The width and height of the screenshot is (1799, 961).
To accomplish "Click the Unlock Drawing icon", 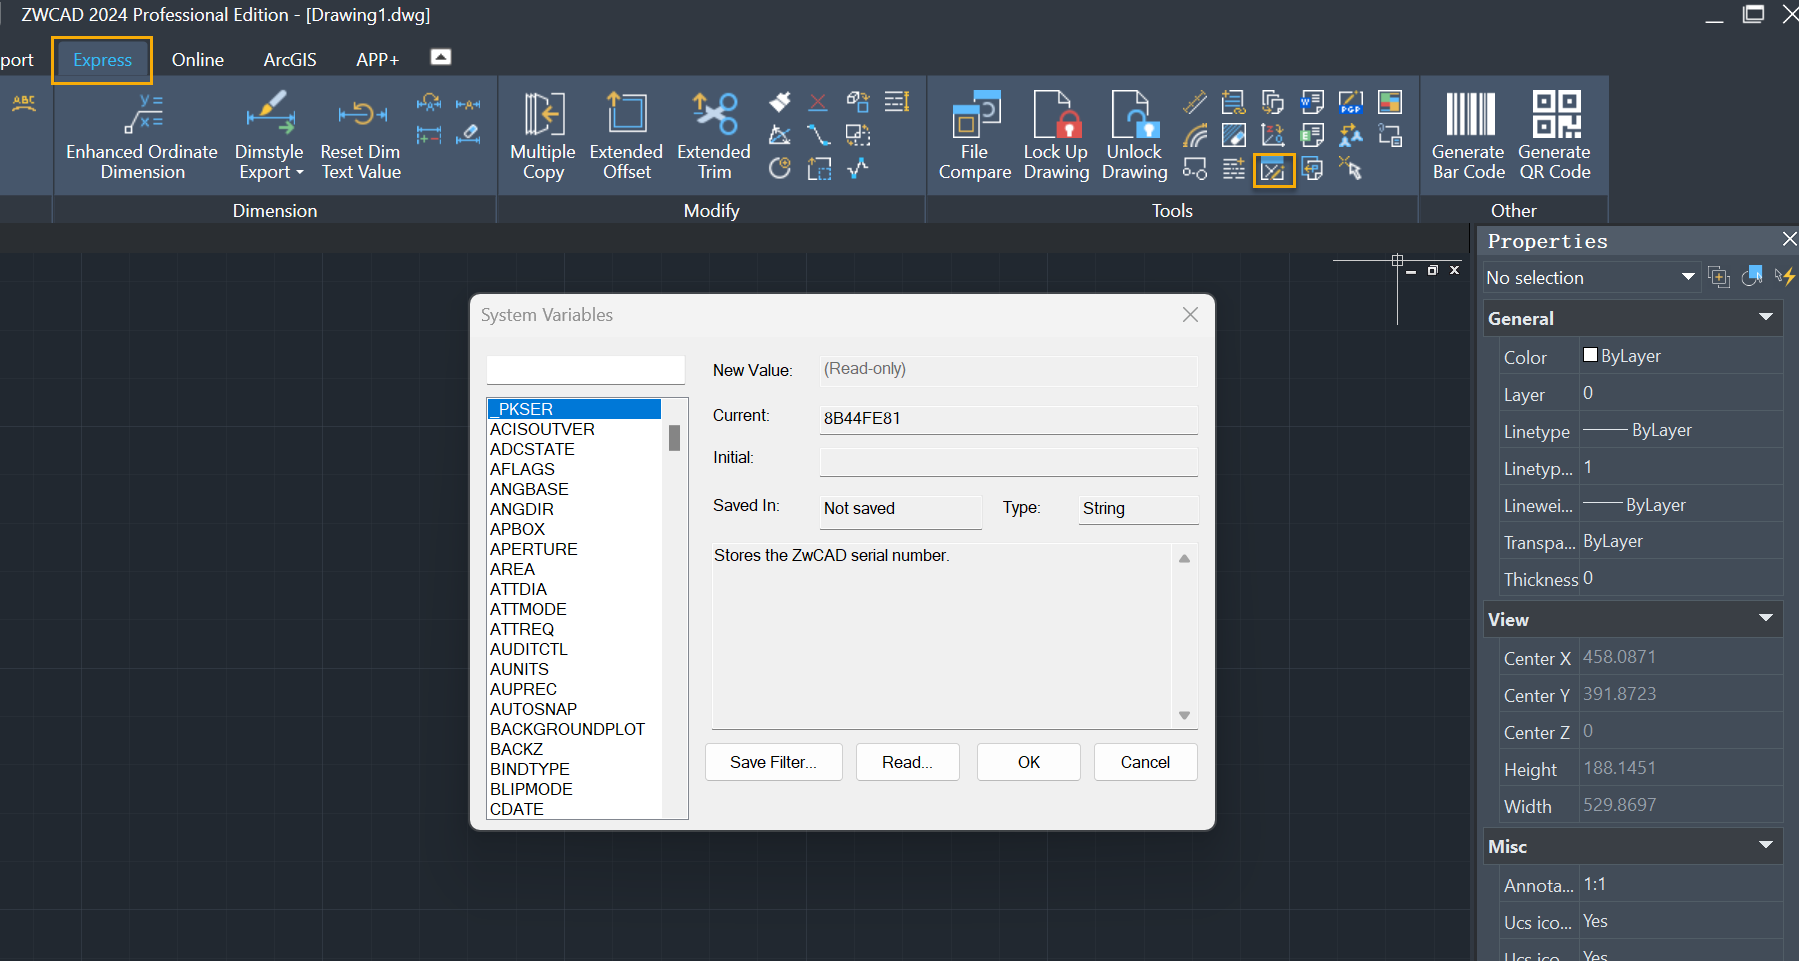I will tap(1134, 136).
